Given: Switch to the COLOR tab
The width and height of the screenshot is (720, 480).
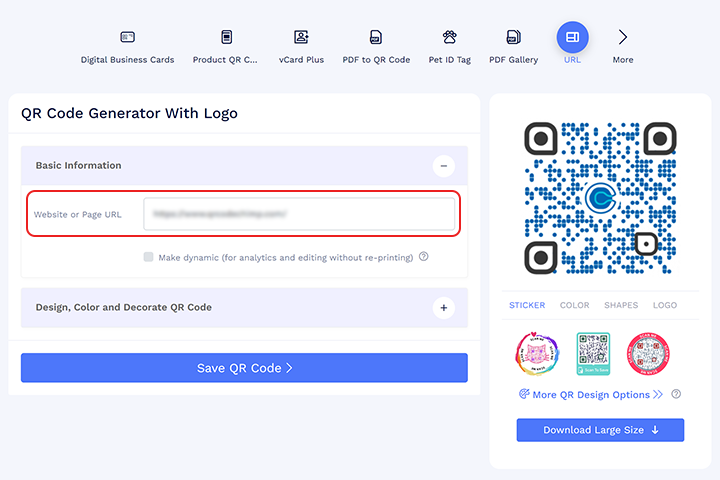Looking at the screenshot, I should pos(574,305).
